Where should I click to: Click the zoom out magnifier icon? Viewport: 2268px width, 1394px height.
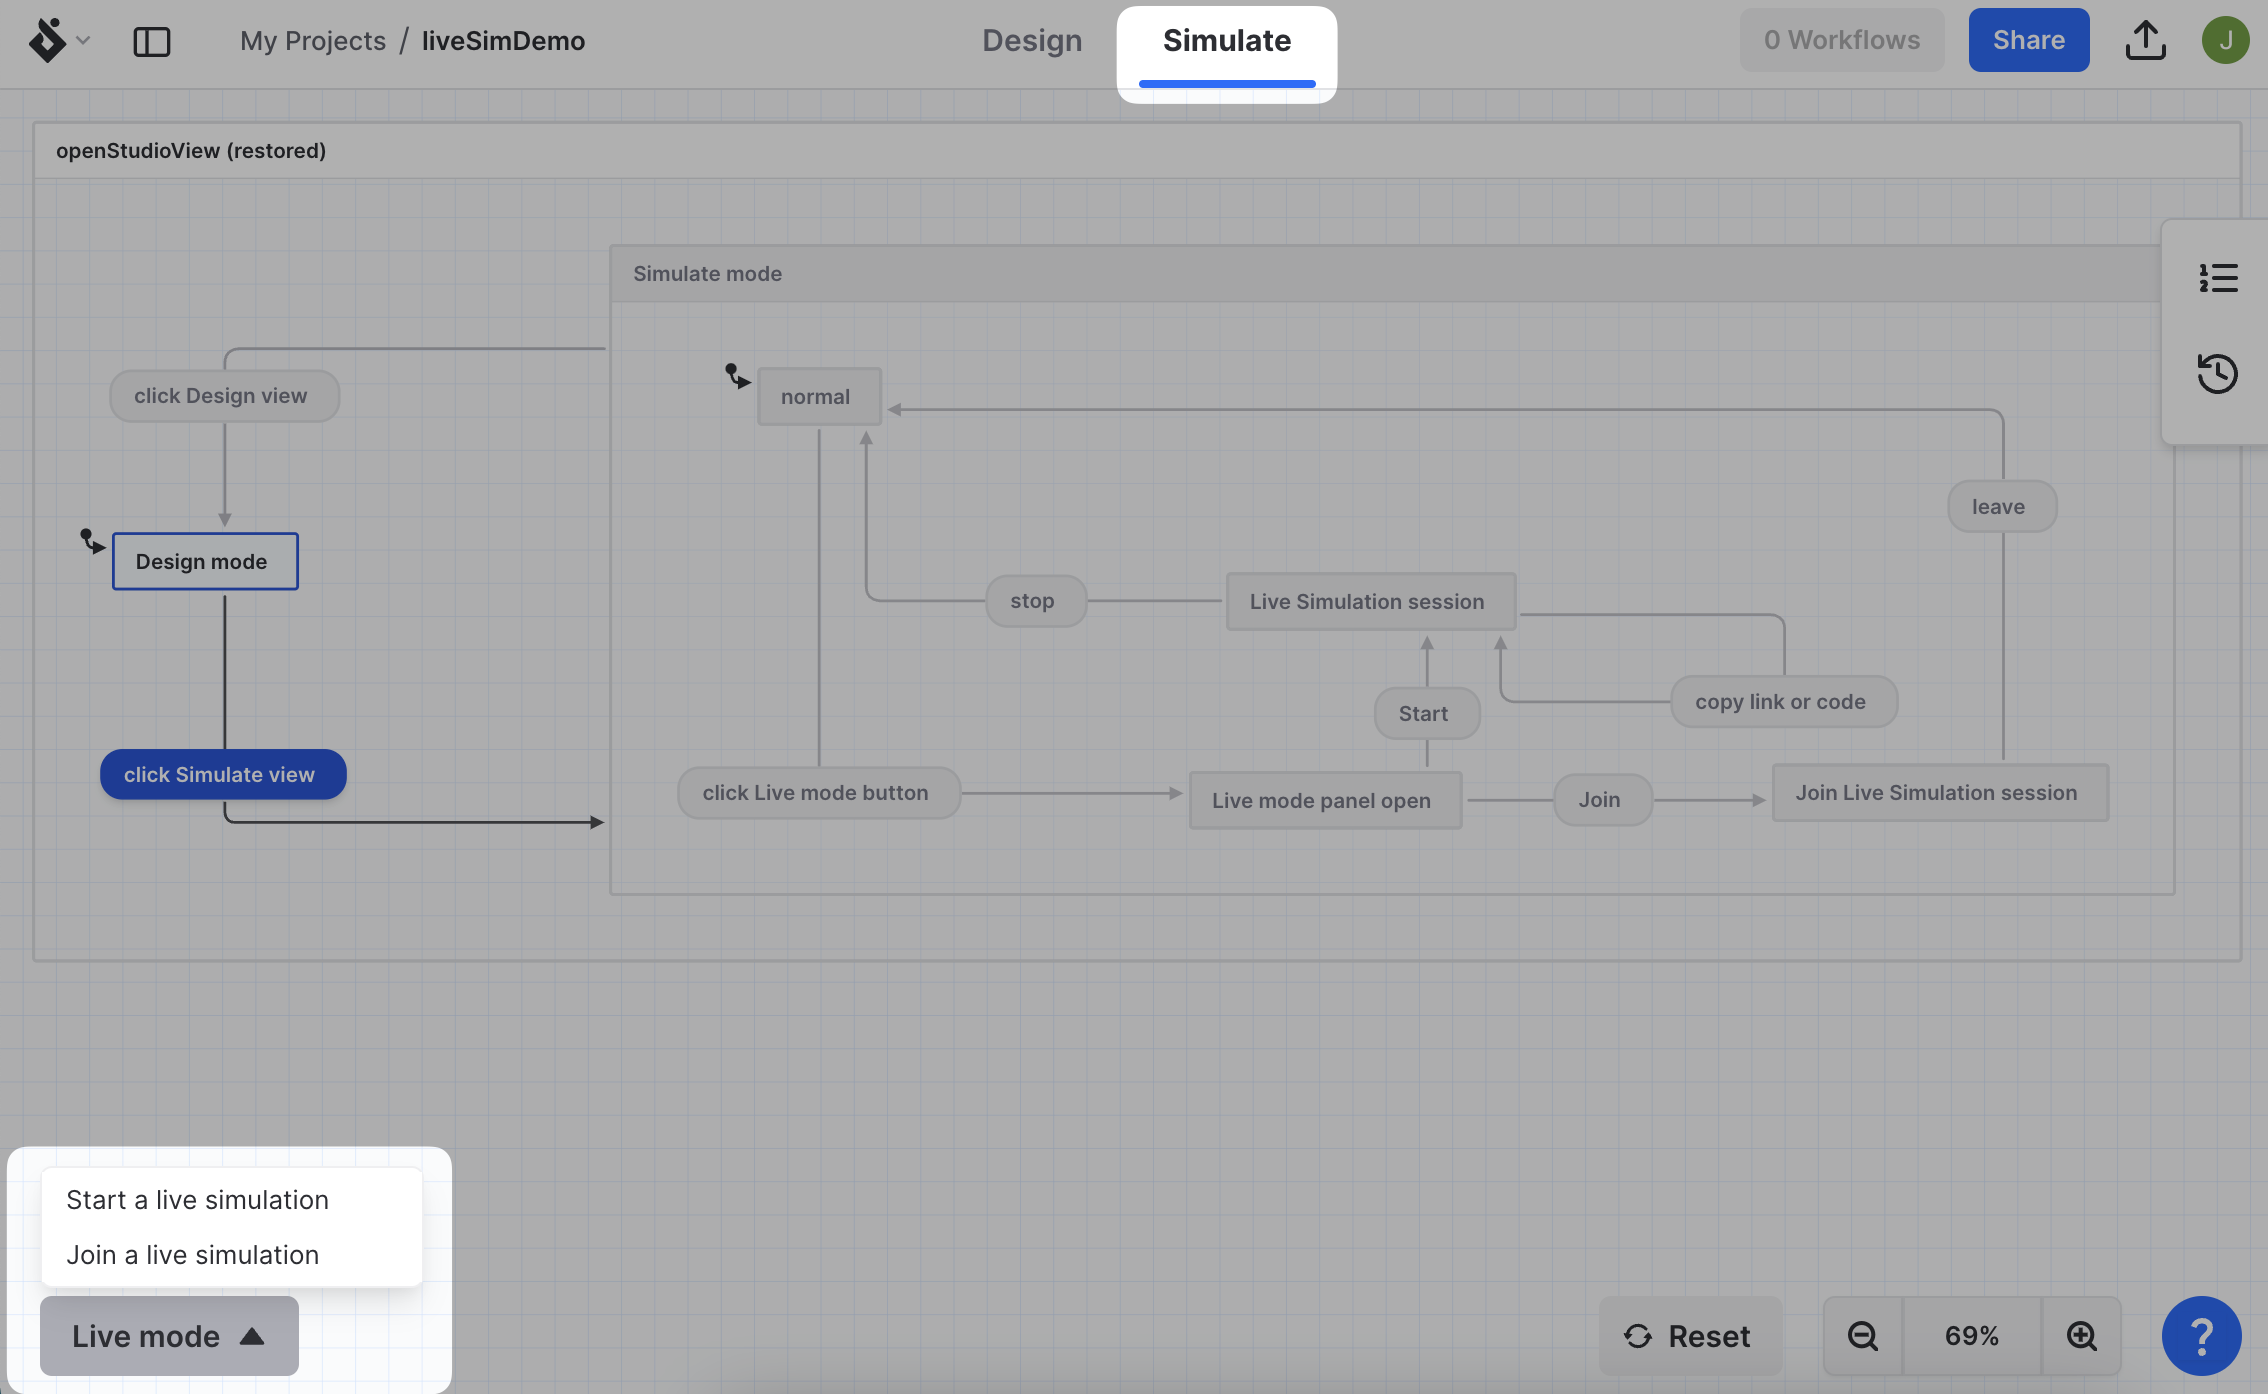1863,1336
